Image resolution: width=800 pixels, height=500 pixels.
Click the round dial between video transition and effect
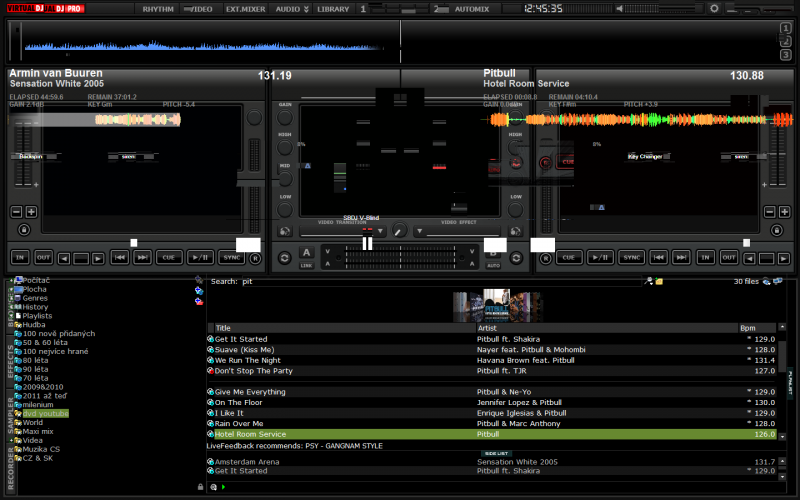point(399,231)
